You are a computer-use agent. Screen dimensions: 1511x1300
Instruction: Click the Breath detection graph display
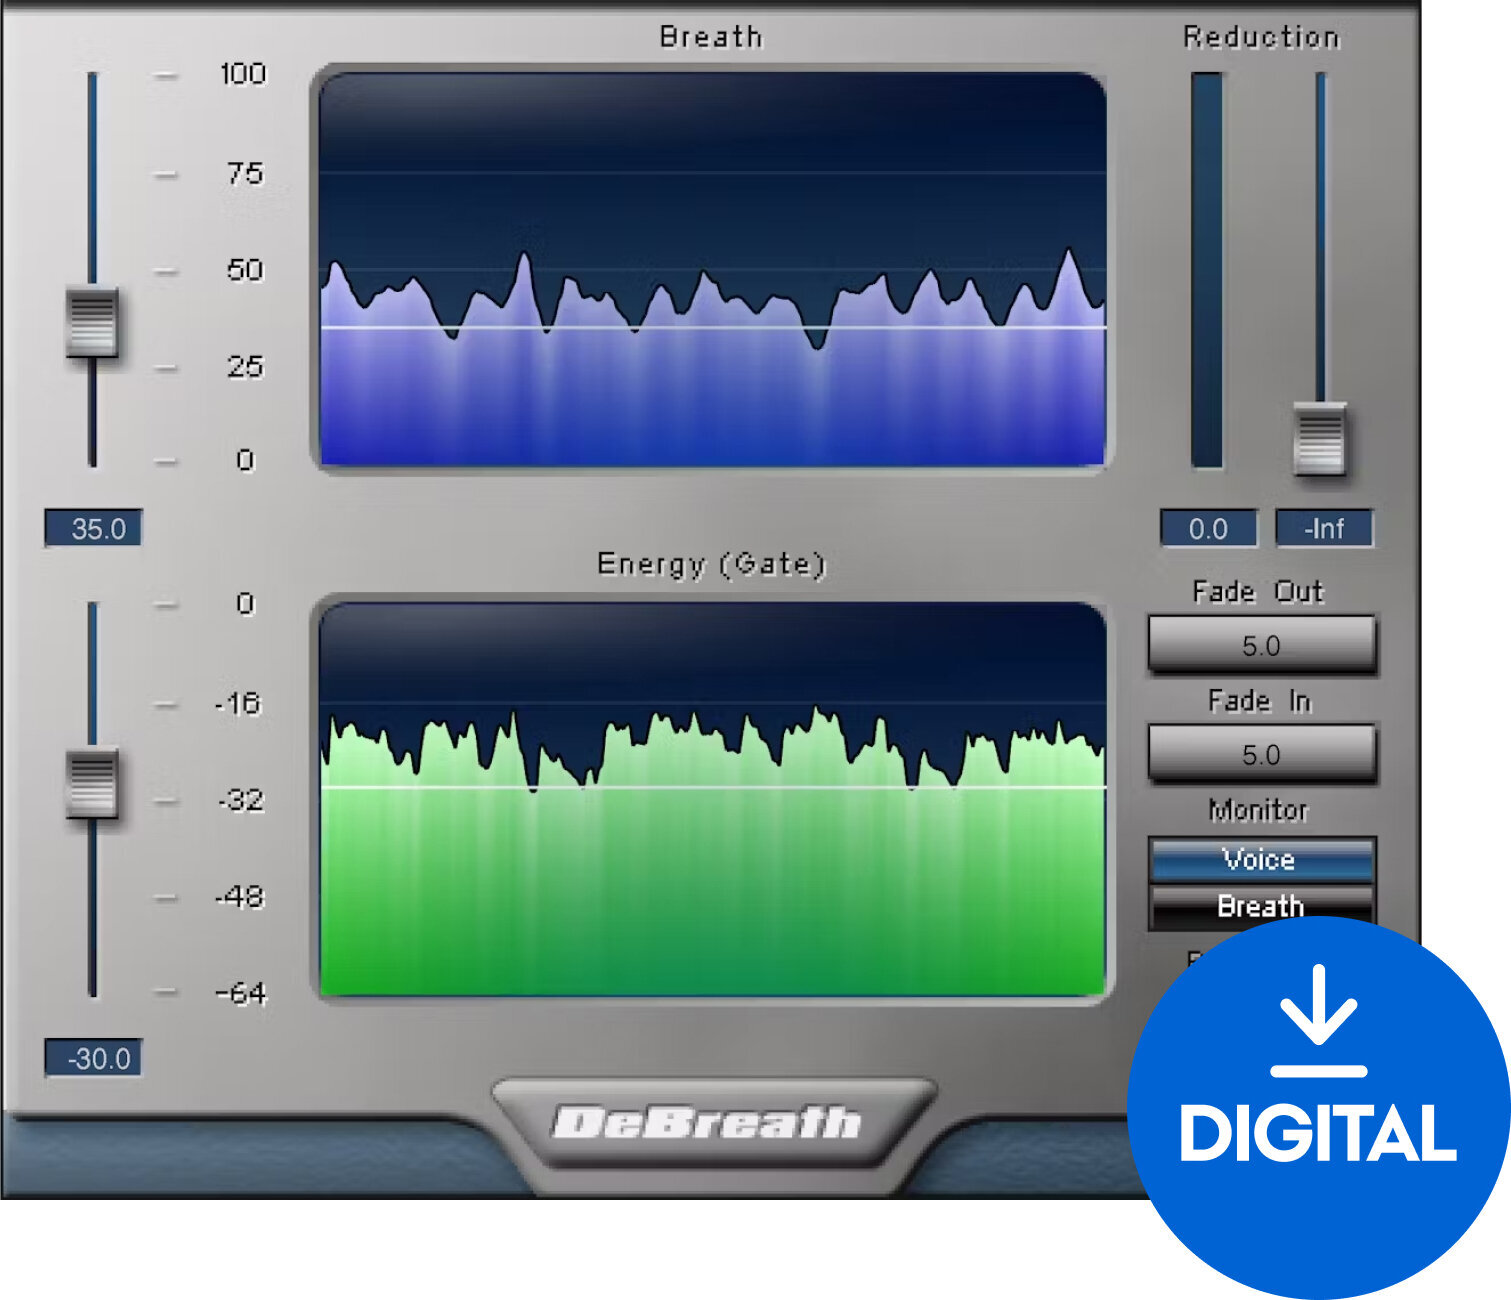[710, 270]
